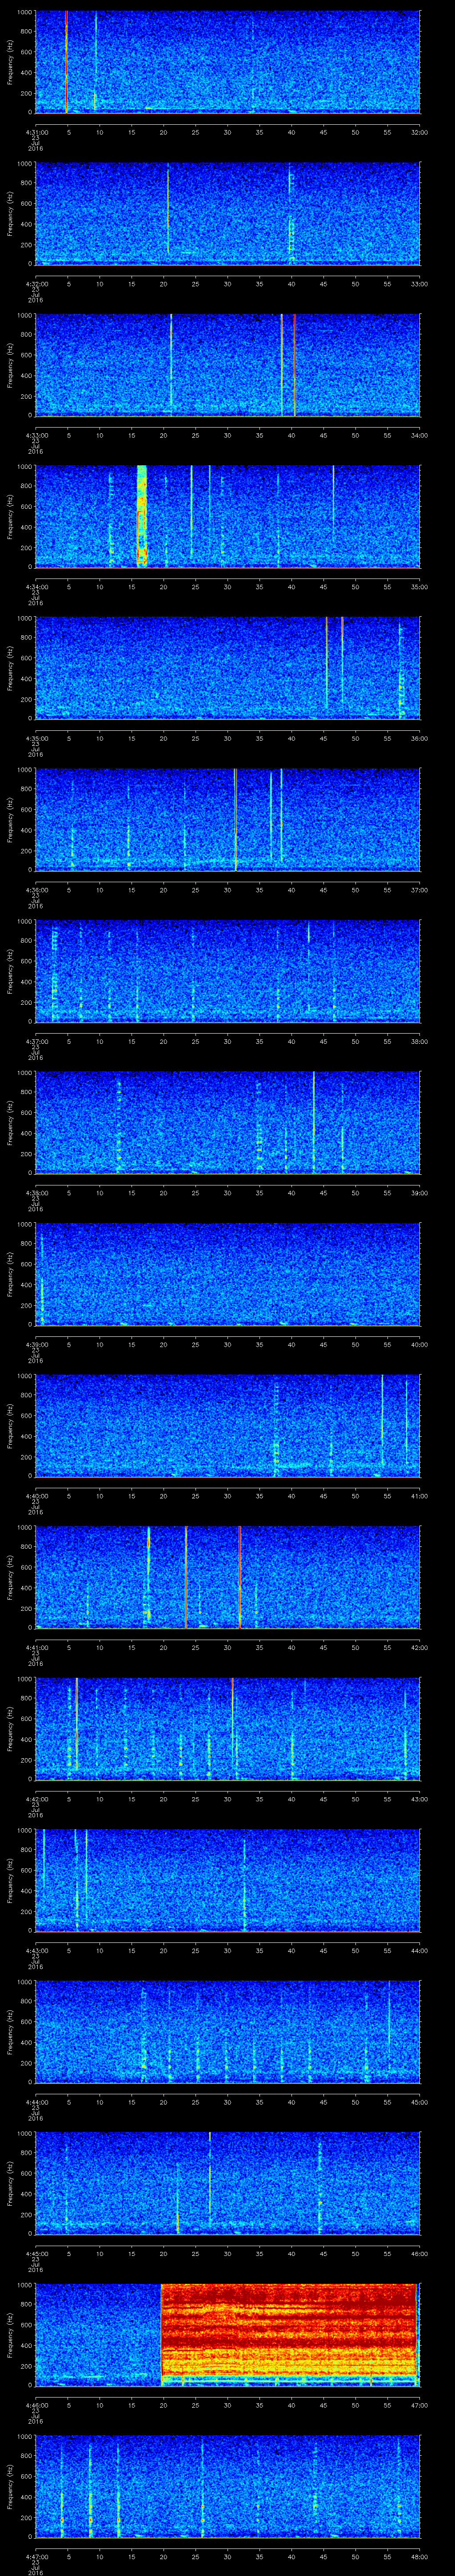The height and width of the screenshot is (2576, 455).
Task: Open the spectrogram panel starting at 4:33:00
Action: pos(227,364)
